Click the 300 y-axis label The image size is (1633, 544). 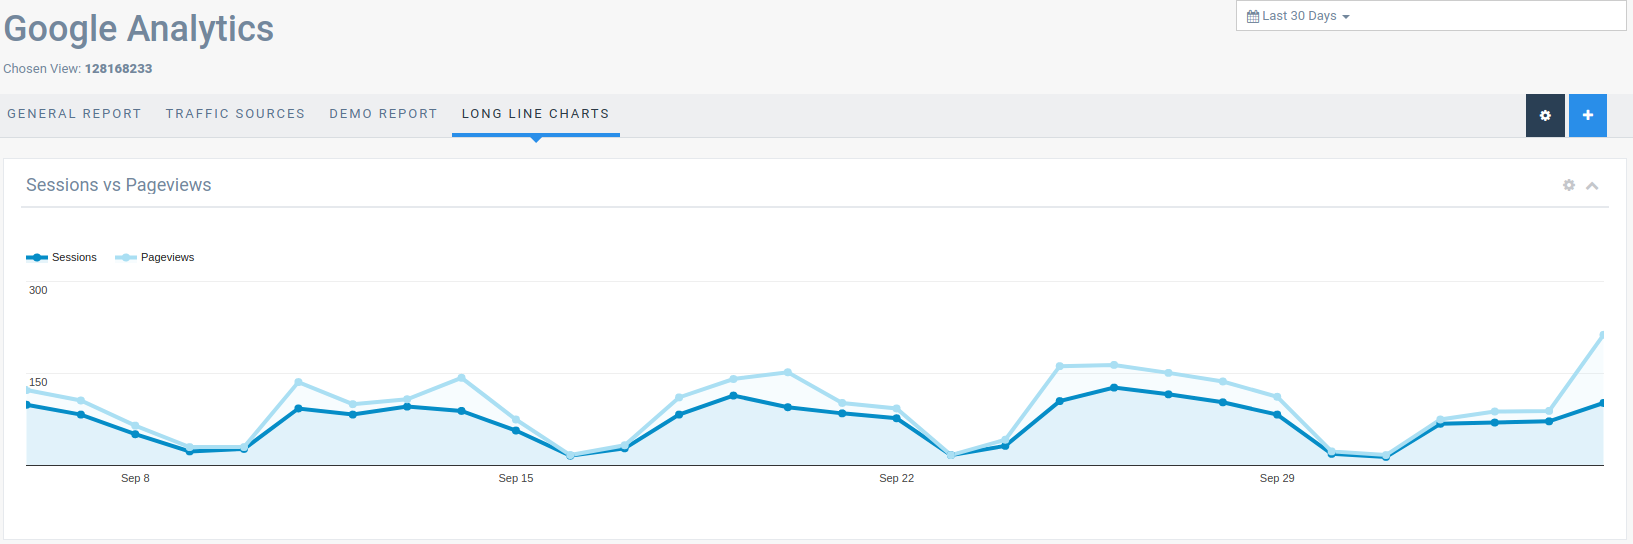point(38,290)
